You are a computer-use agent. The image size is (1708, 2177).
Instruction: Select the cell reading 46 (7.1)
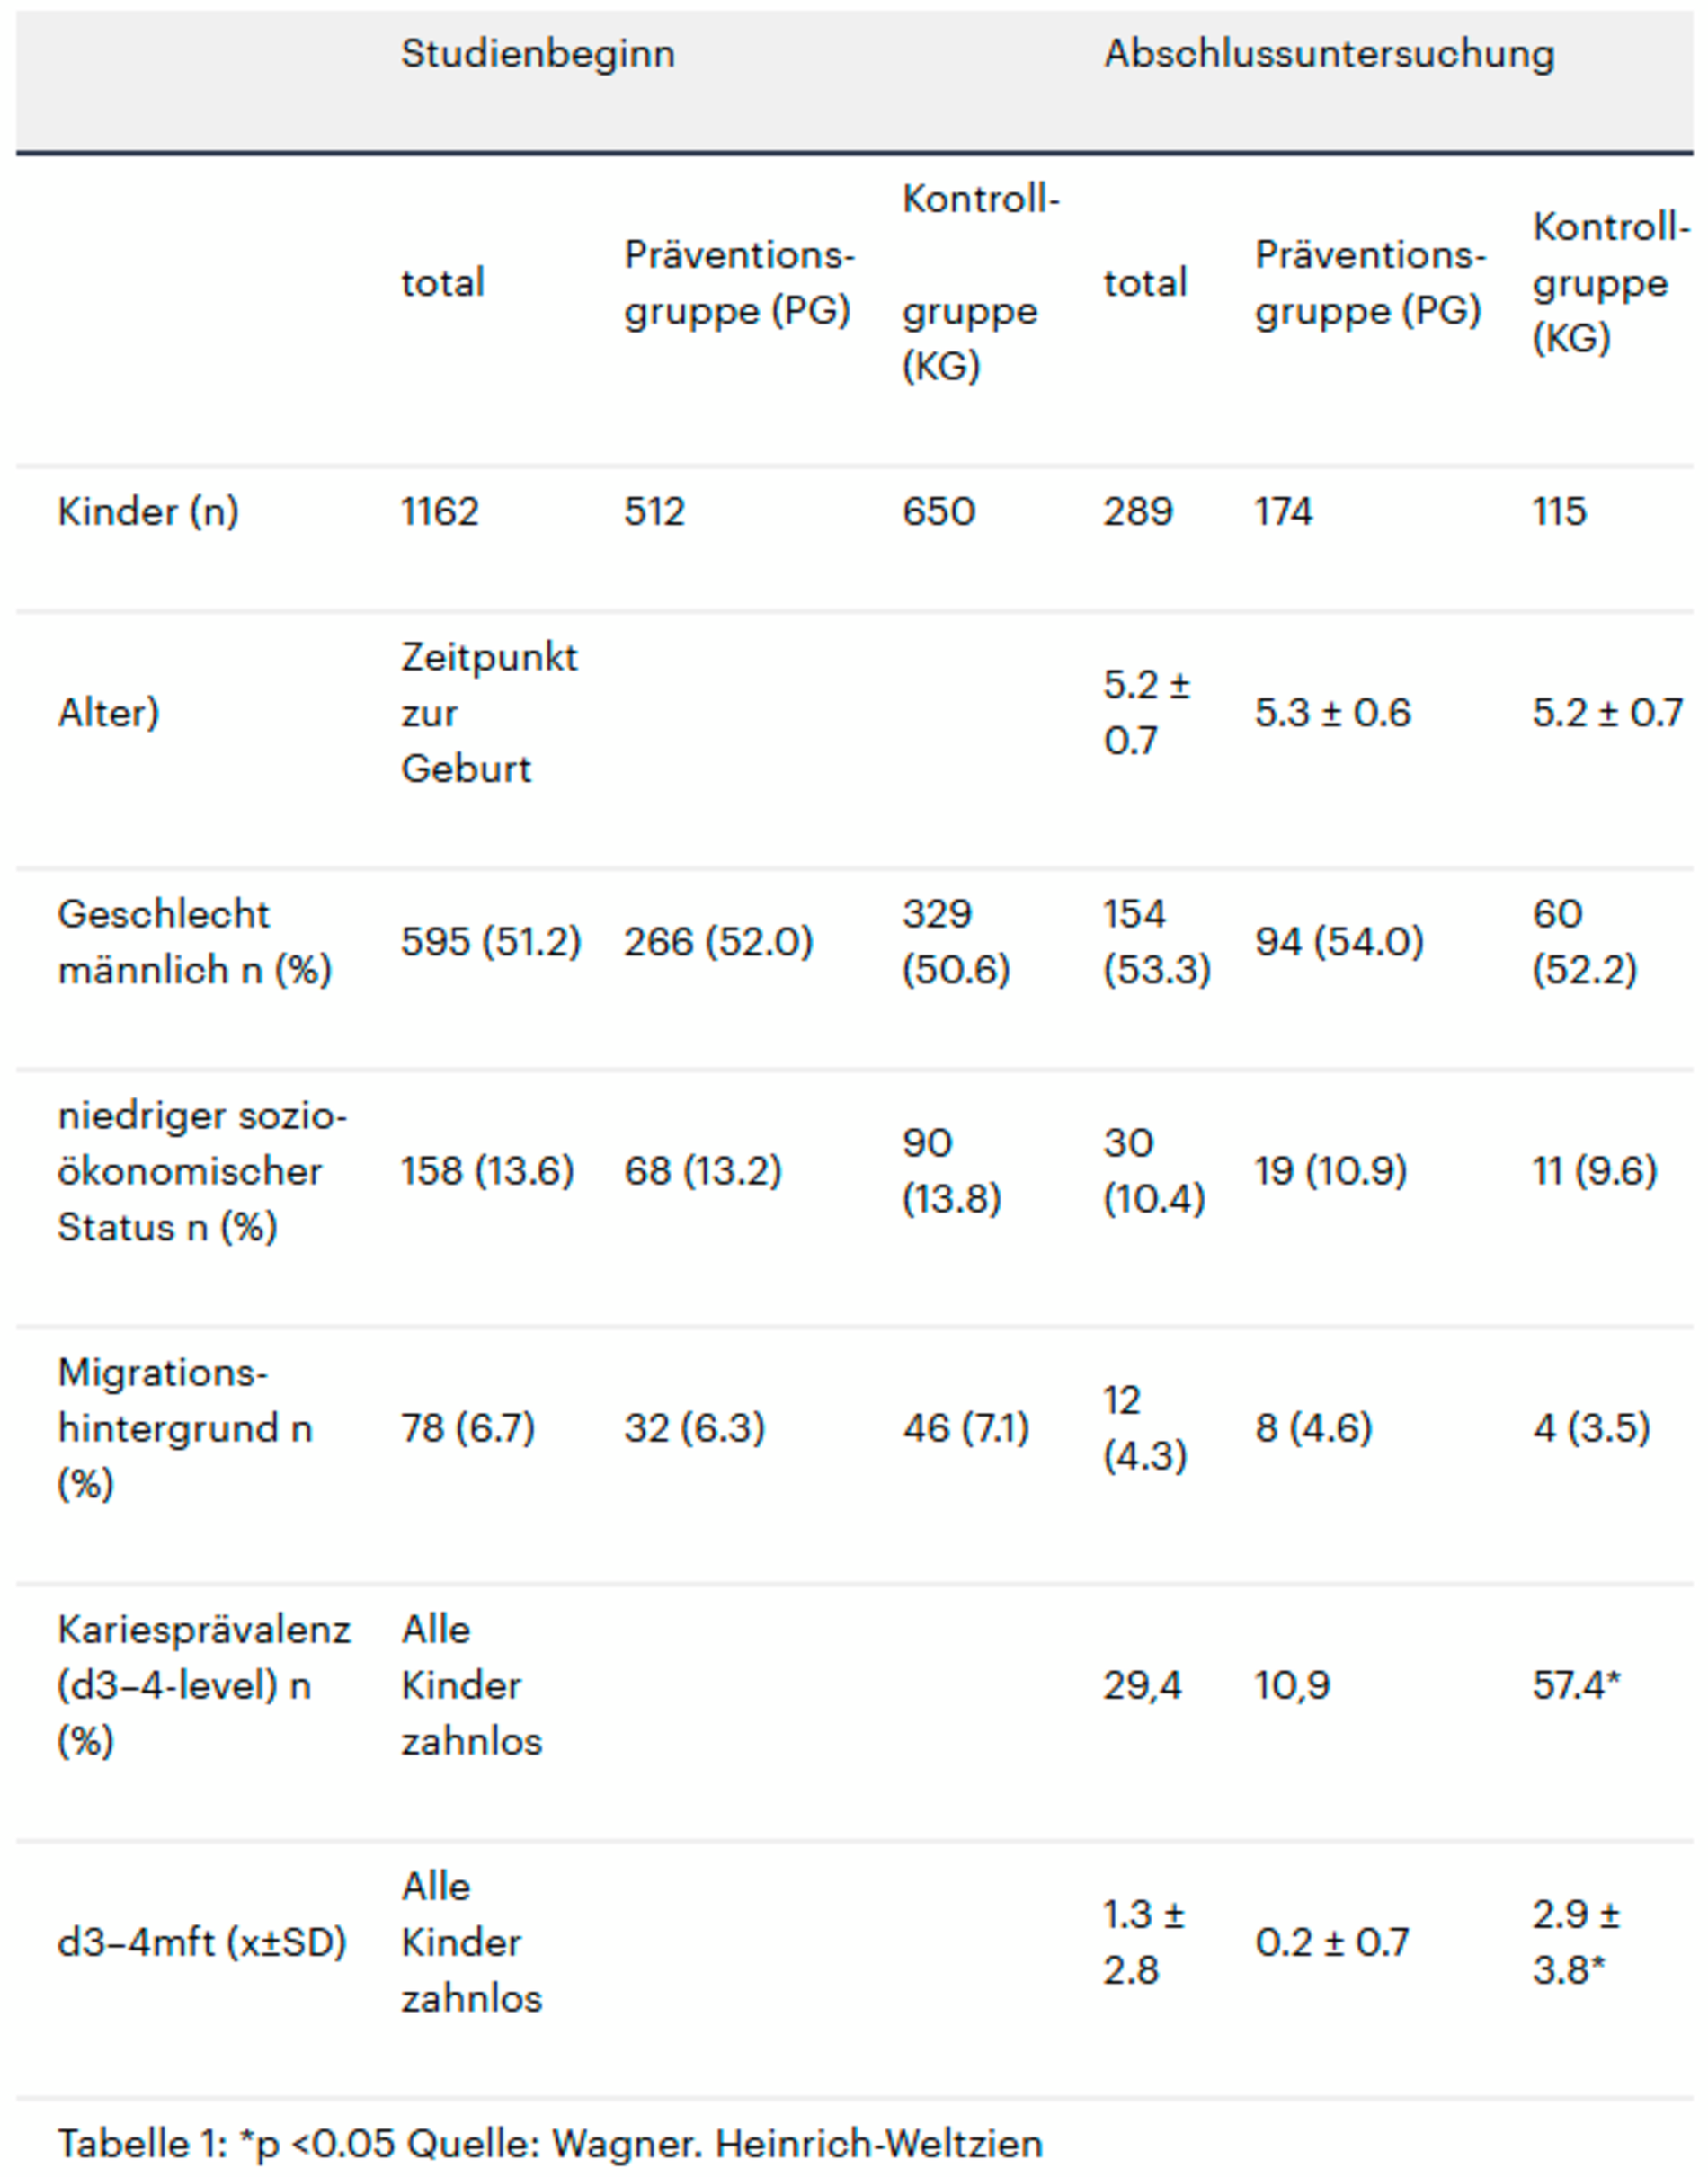pos(965,1428)
